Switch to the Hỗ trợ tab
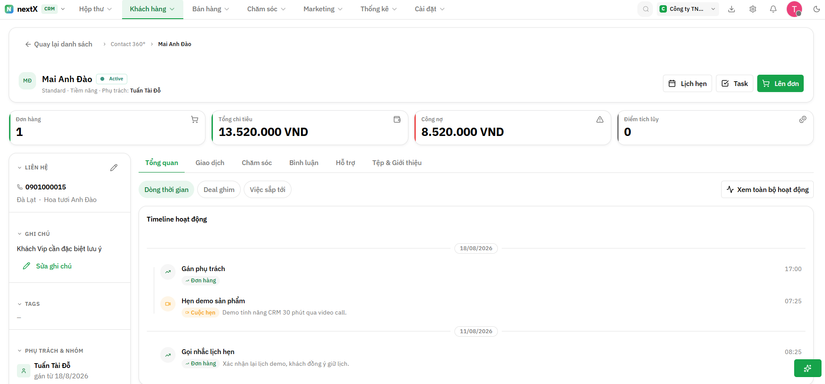This screenshot has width=825, height=384. (345, 163)
